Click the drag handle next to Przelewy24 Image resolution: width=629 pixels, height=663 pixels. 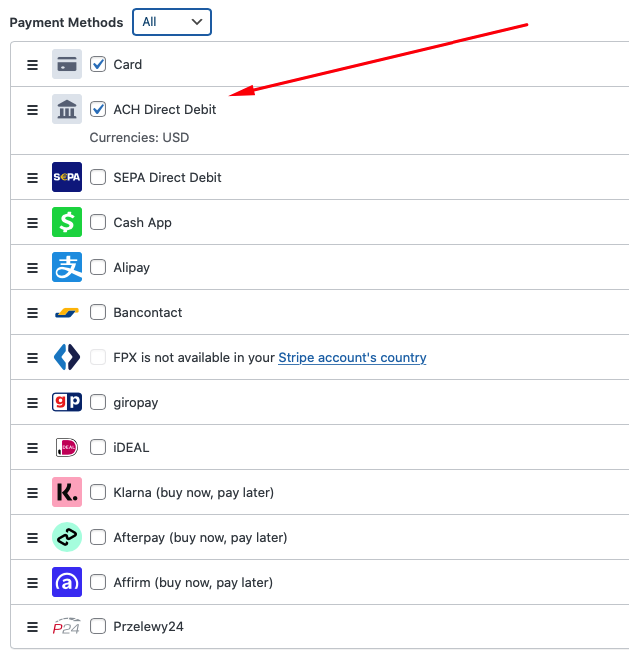coord(32,627)
